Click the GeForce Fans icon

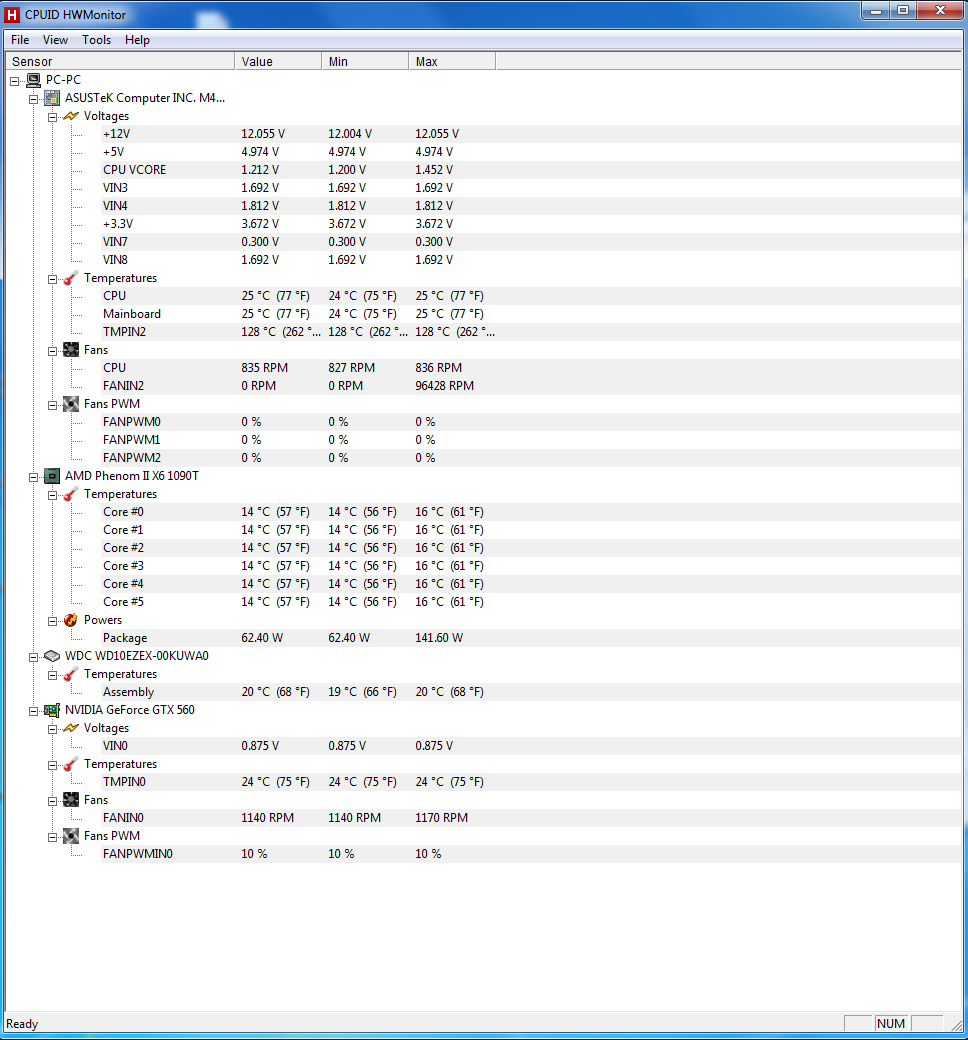pos(71,801)
